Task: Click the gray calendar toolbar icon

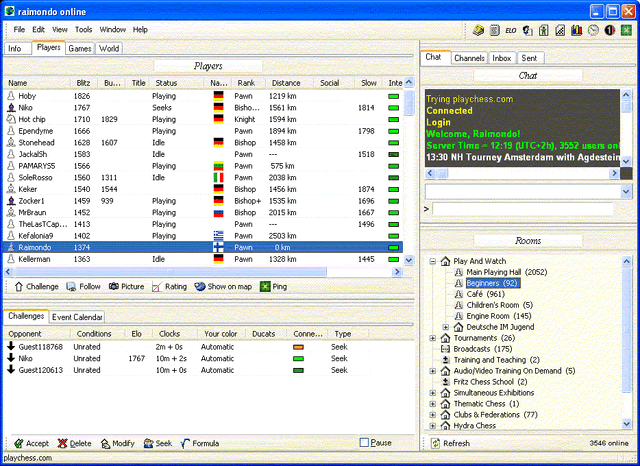Action: pos(495,30)
